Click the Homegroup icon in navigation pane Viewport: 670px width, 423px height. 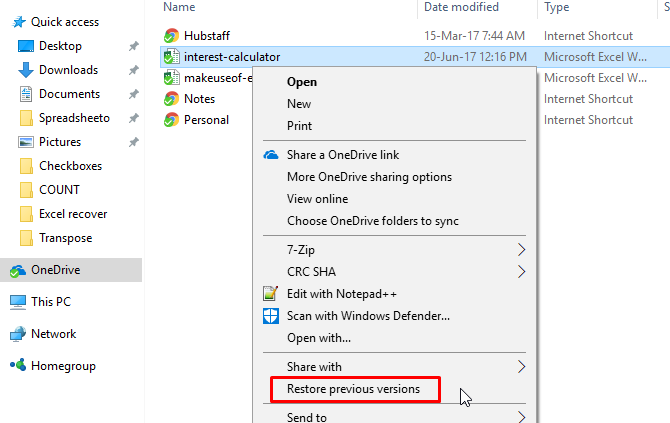[x=17, y=366]
